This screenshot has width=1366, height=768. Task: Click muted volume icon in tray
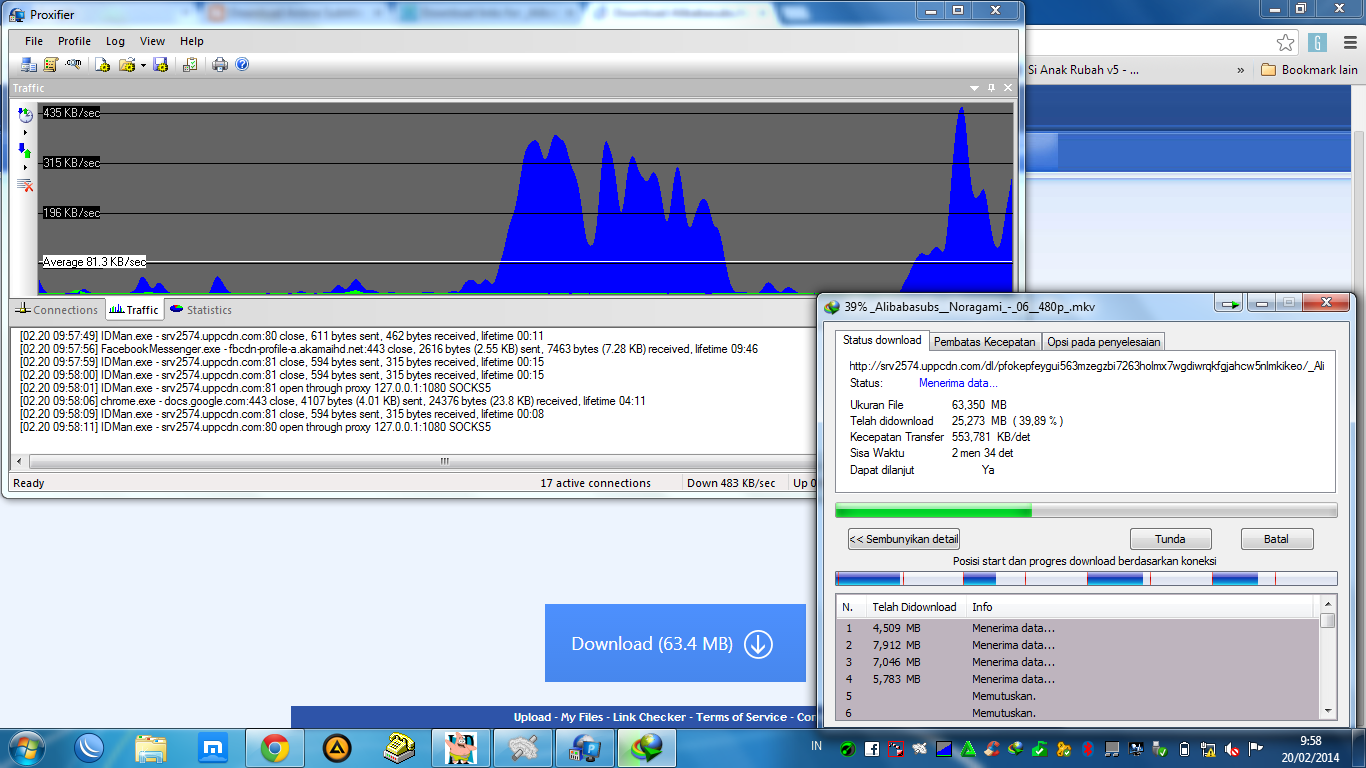click(1232, 748)
